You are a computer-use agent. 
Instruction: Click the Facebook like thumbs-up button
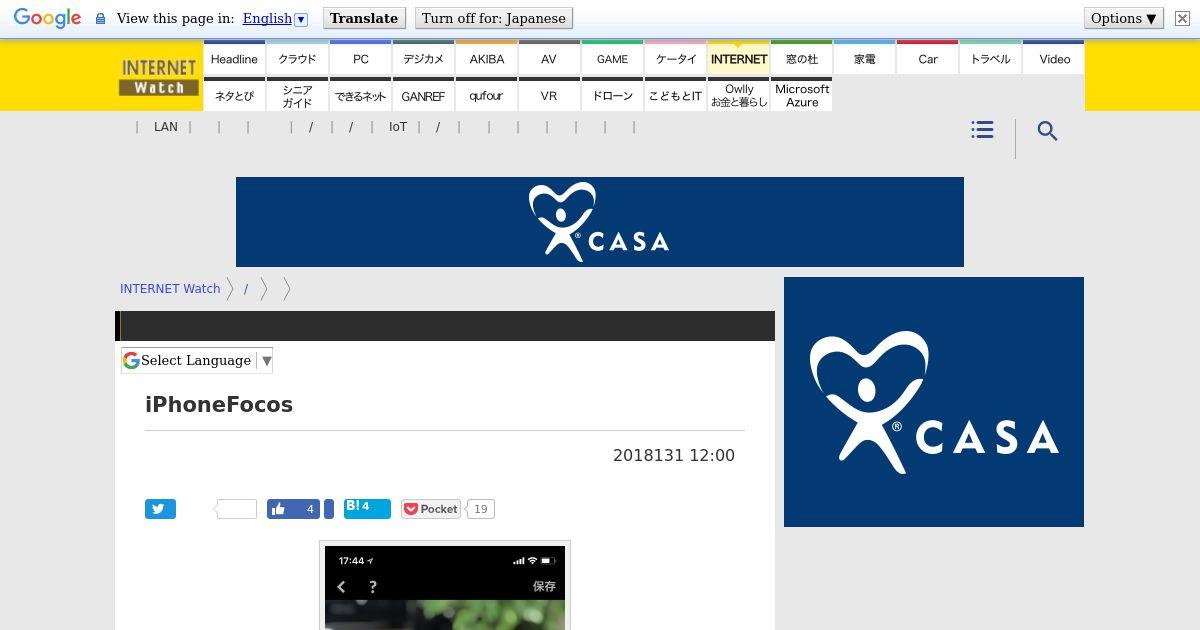tap(294, 509)
